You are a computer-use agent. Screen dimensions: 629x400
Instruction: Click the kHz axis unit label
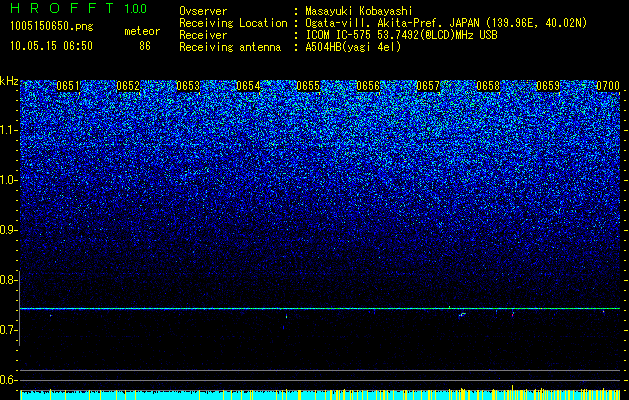9,81
